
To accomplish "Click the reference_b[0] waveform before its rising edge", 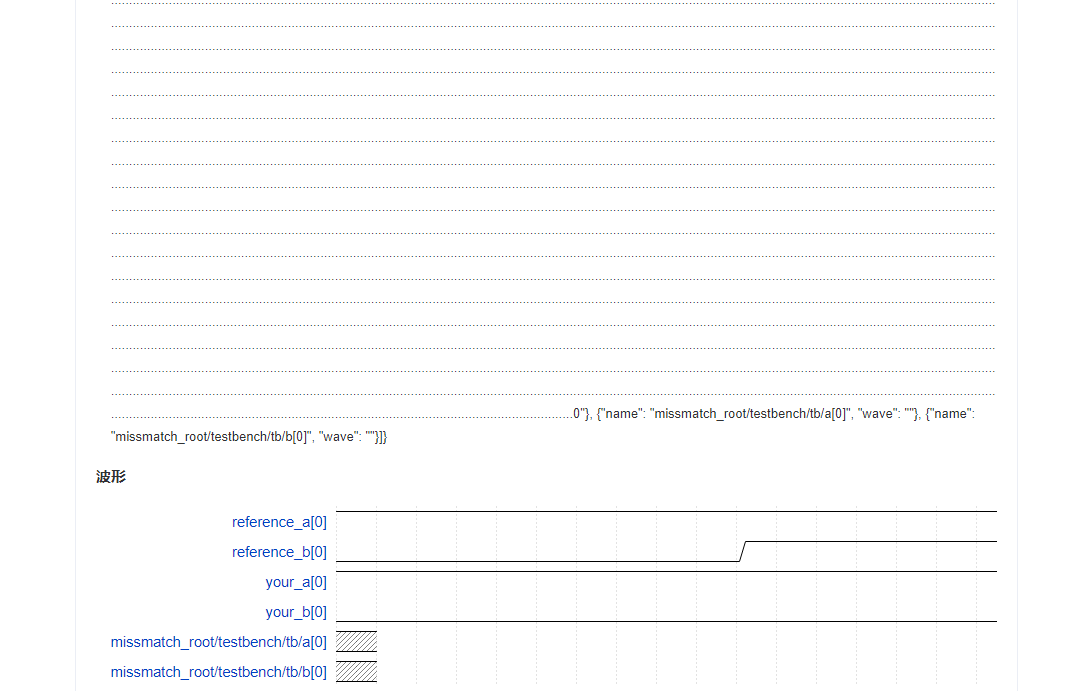I will [x=550, y=561].
